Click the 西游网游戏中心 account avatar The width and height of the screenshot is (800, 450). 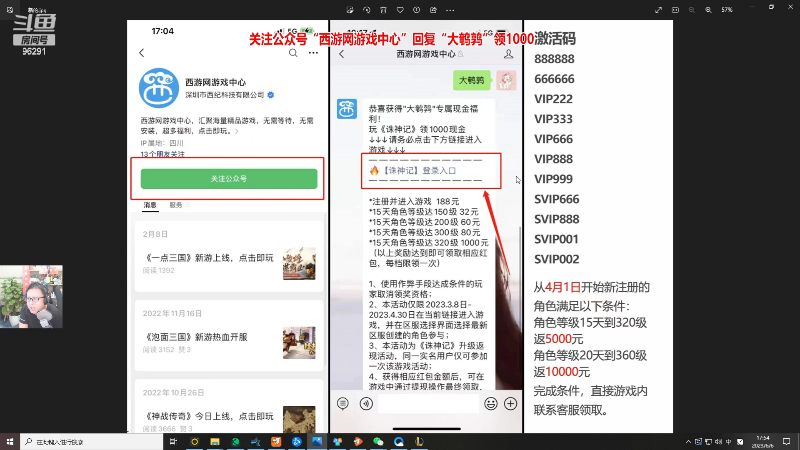click(x=159, y=88)
